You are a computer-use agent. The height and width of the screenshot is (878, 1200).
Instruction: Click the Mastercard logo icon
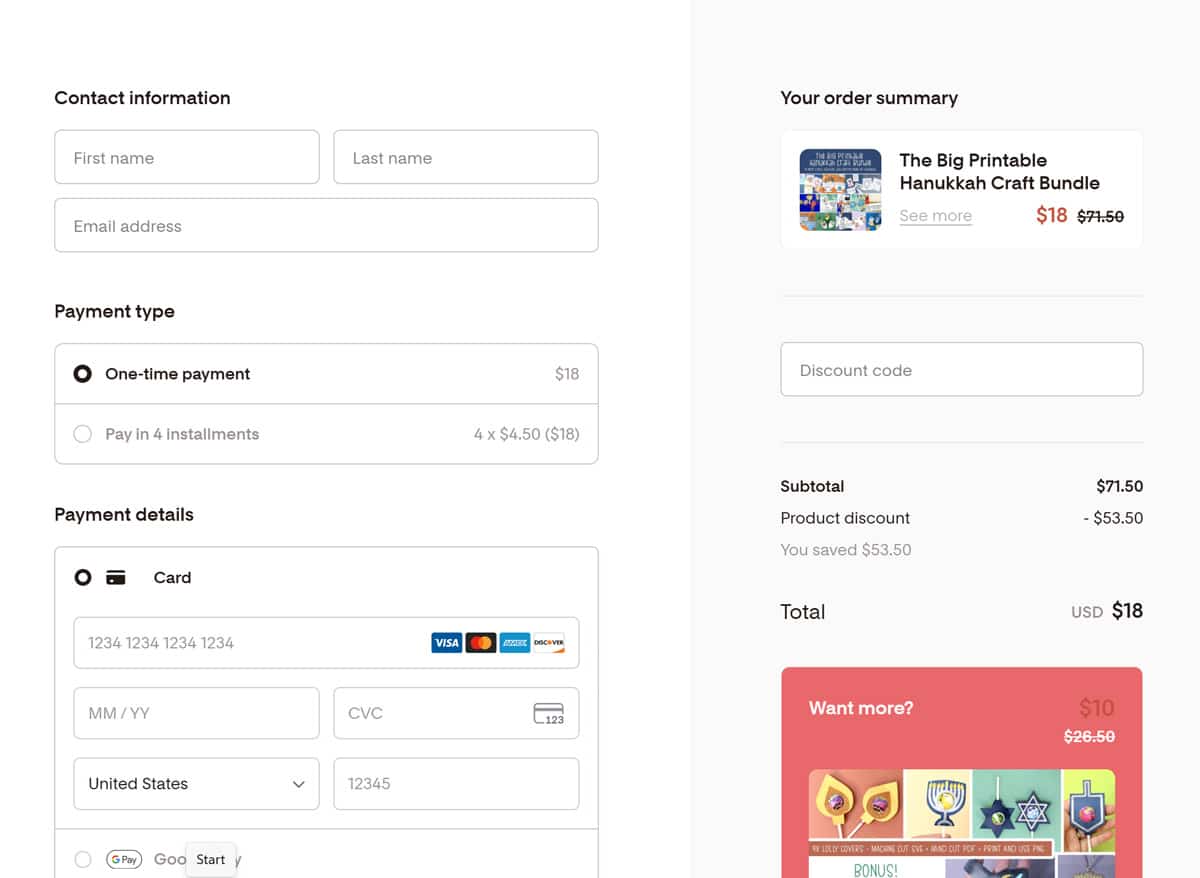point(481,643)
